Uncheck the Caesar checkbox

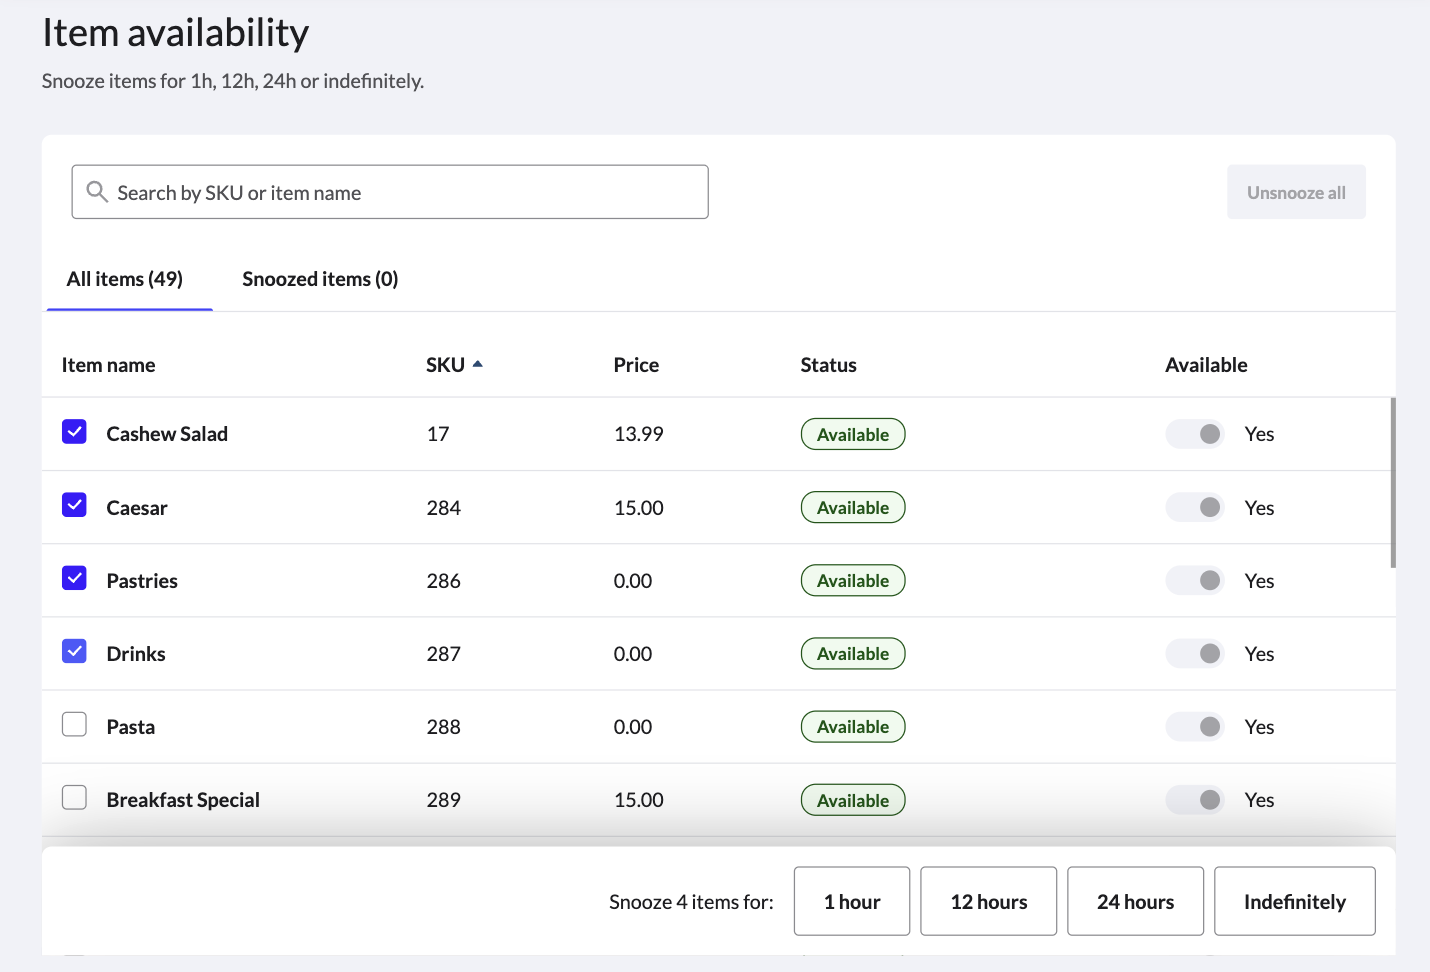click(x=74, y=505)
